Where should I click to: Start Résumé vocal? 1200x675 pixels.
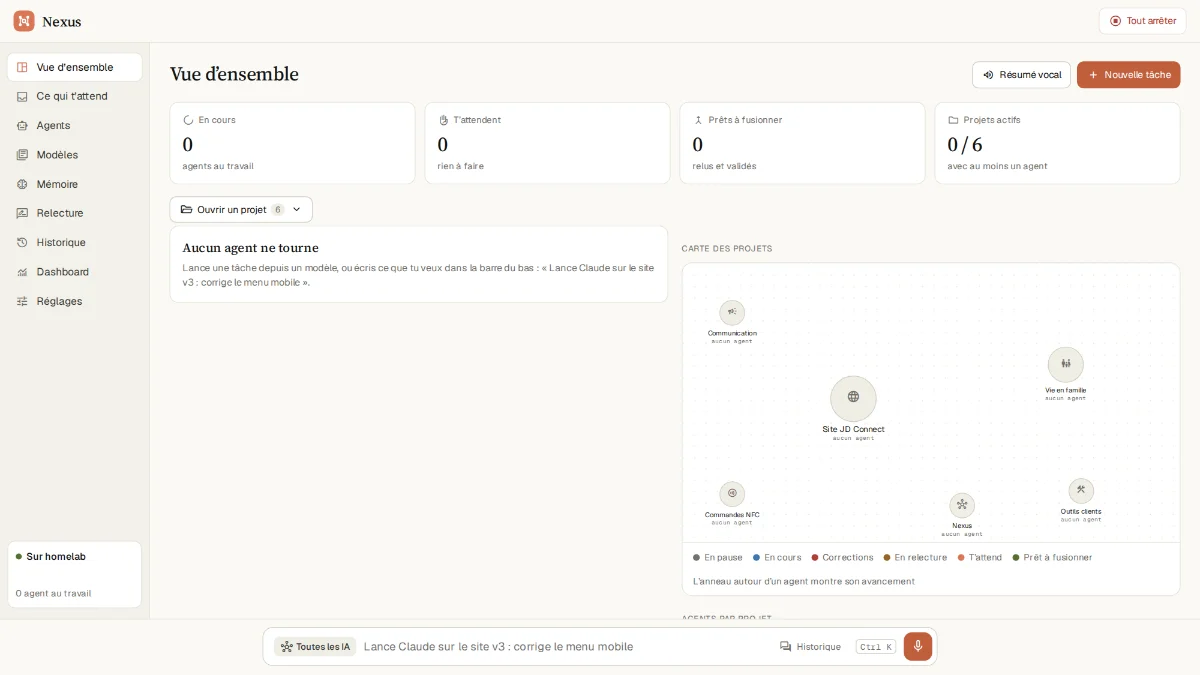(x=1021, y=75)
